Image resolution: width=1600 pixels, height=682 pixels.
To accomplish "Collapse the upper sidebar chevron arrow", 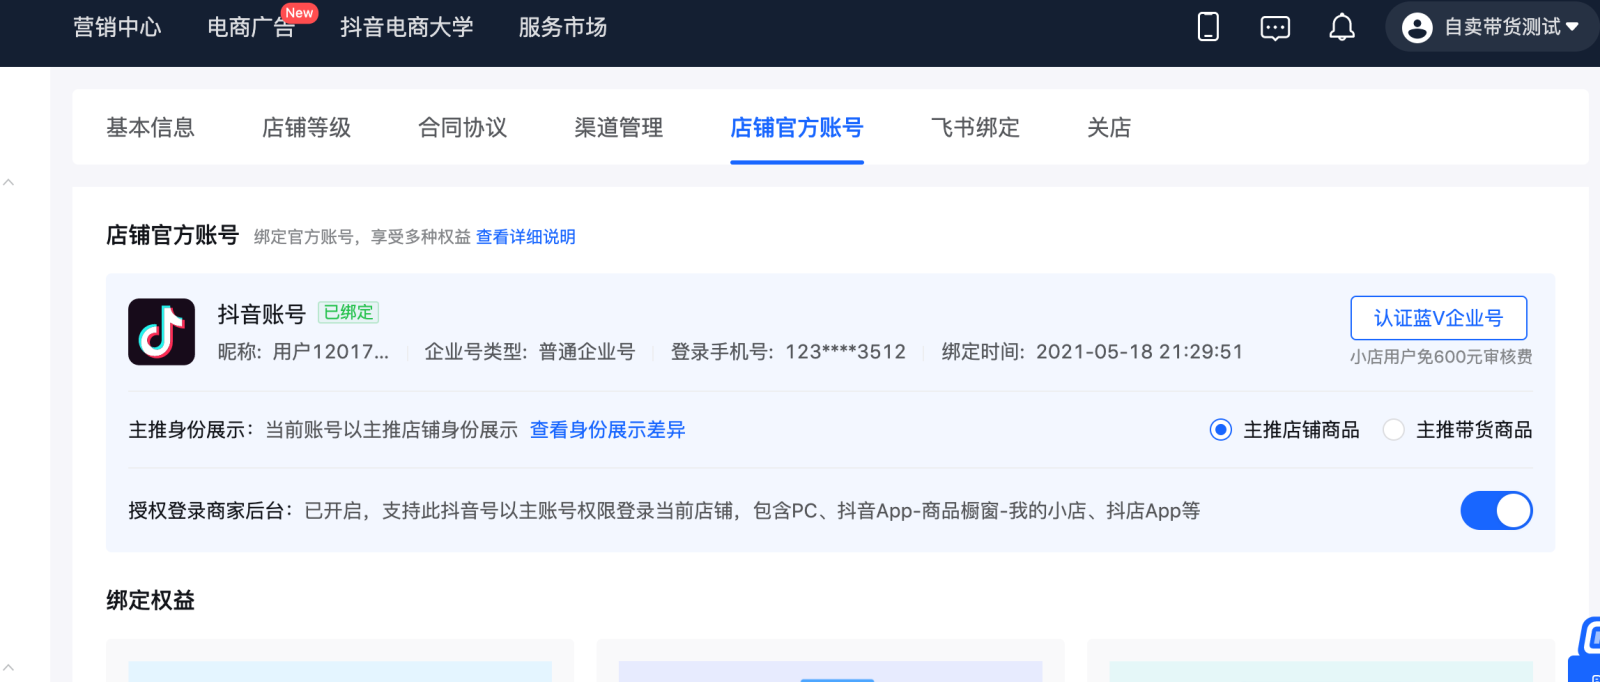I will [9, 183].
